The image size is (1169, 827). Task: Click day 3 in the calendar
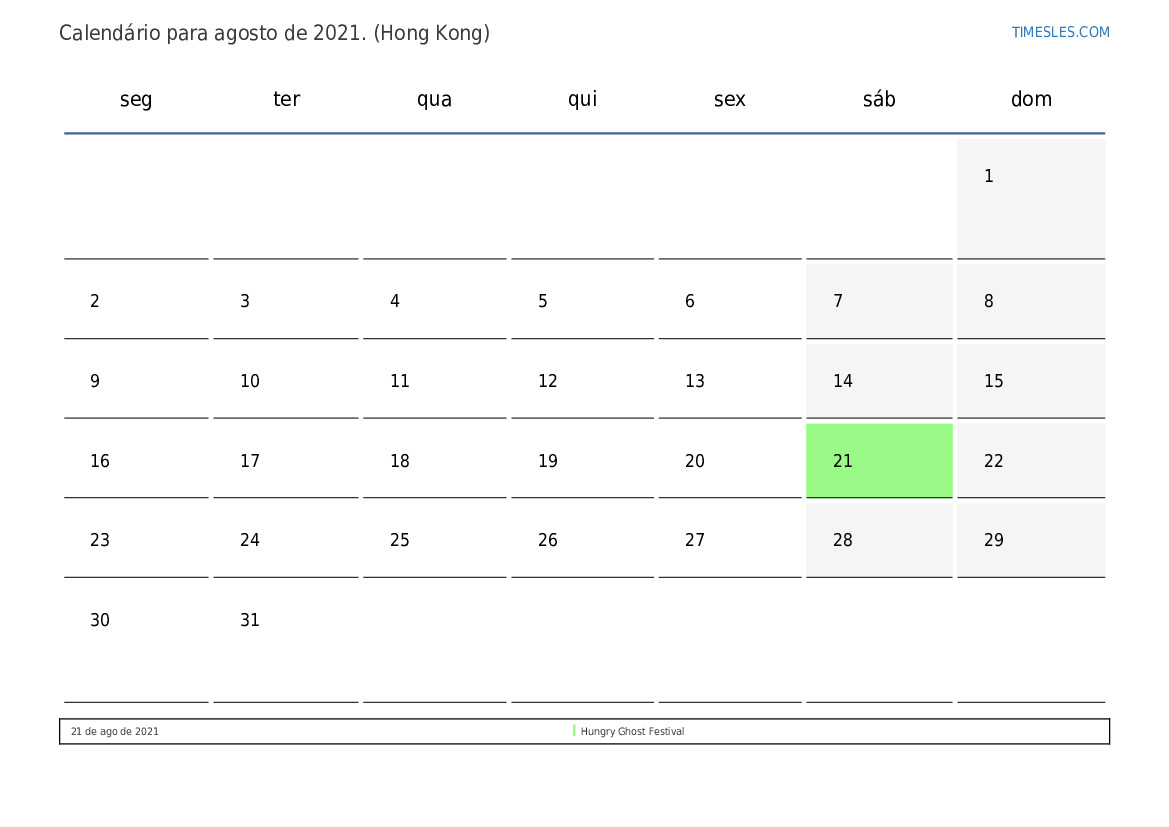(286, 301)
